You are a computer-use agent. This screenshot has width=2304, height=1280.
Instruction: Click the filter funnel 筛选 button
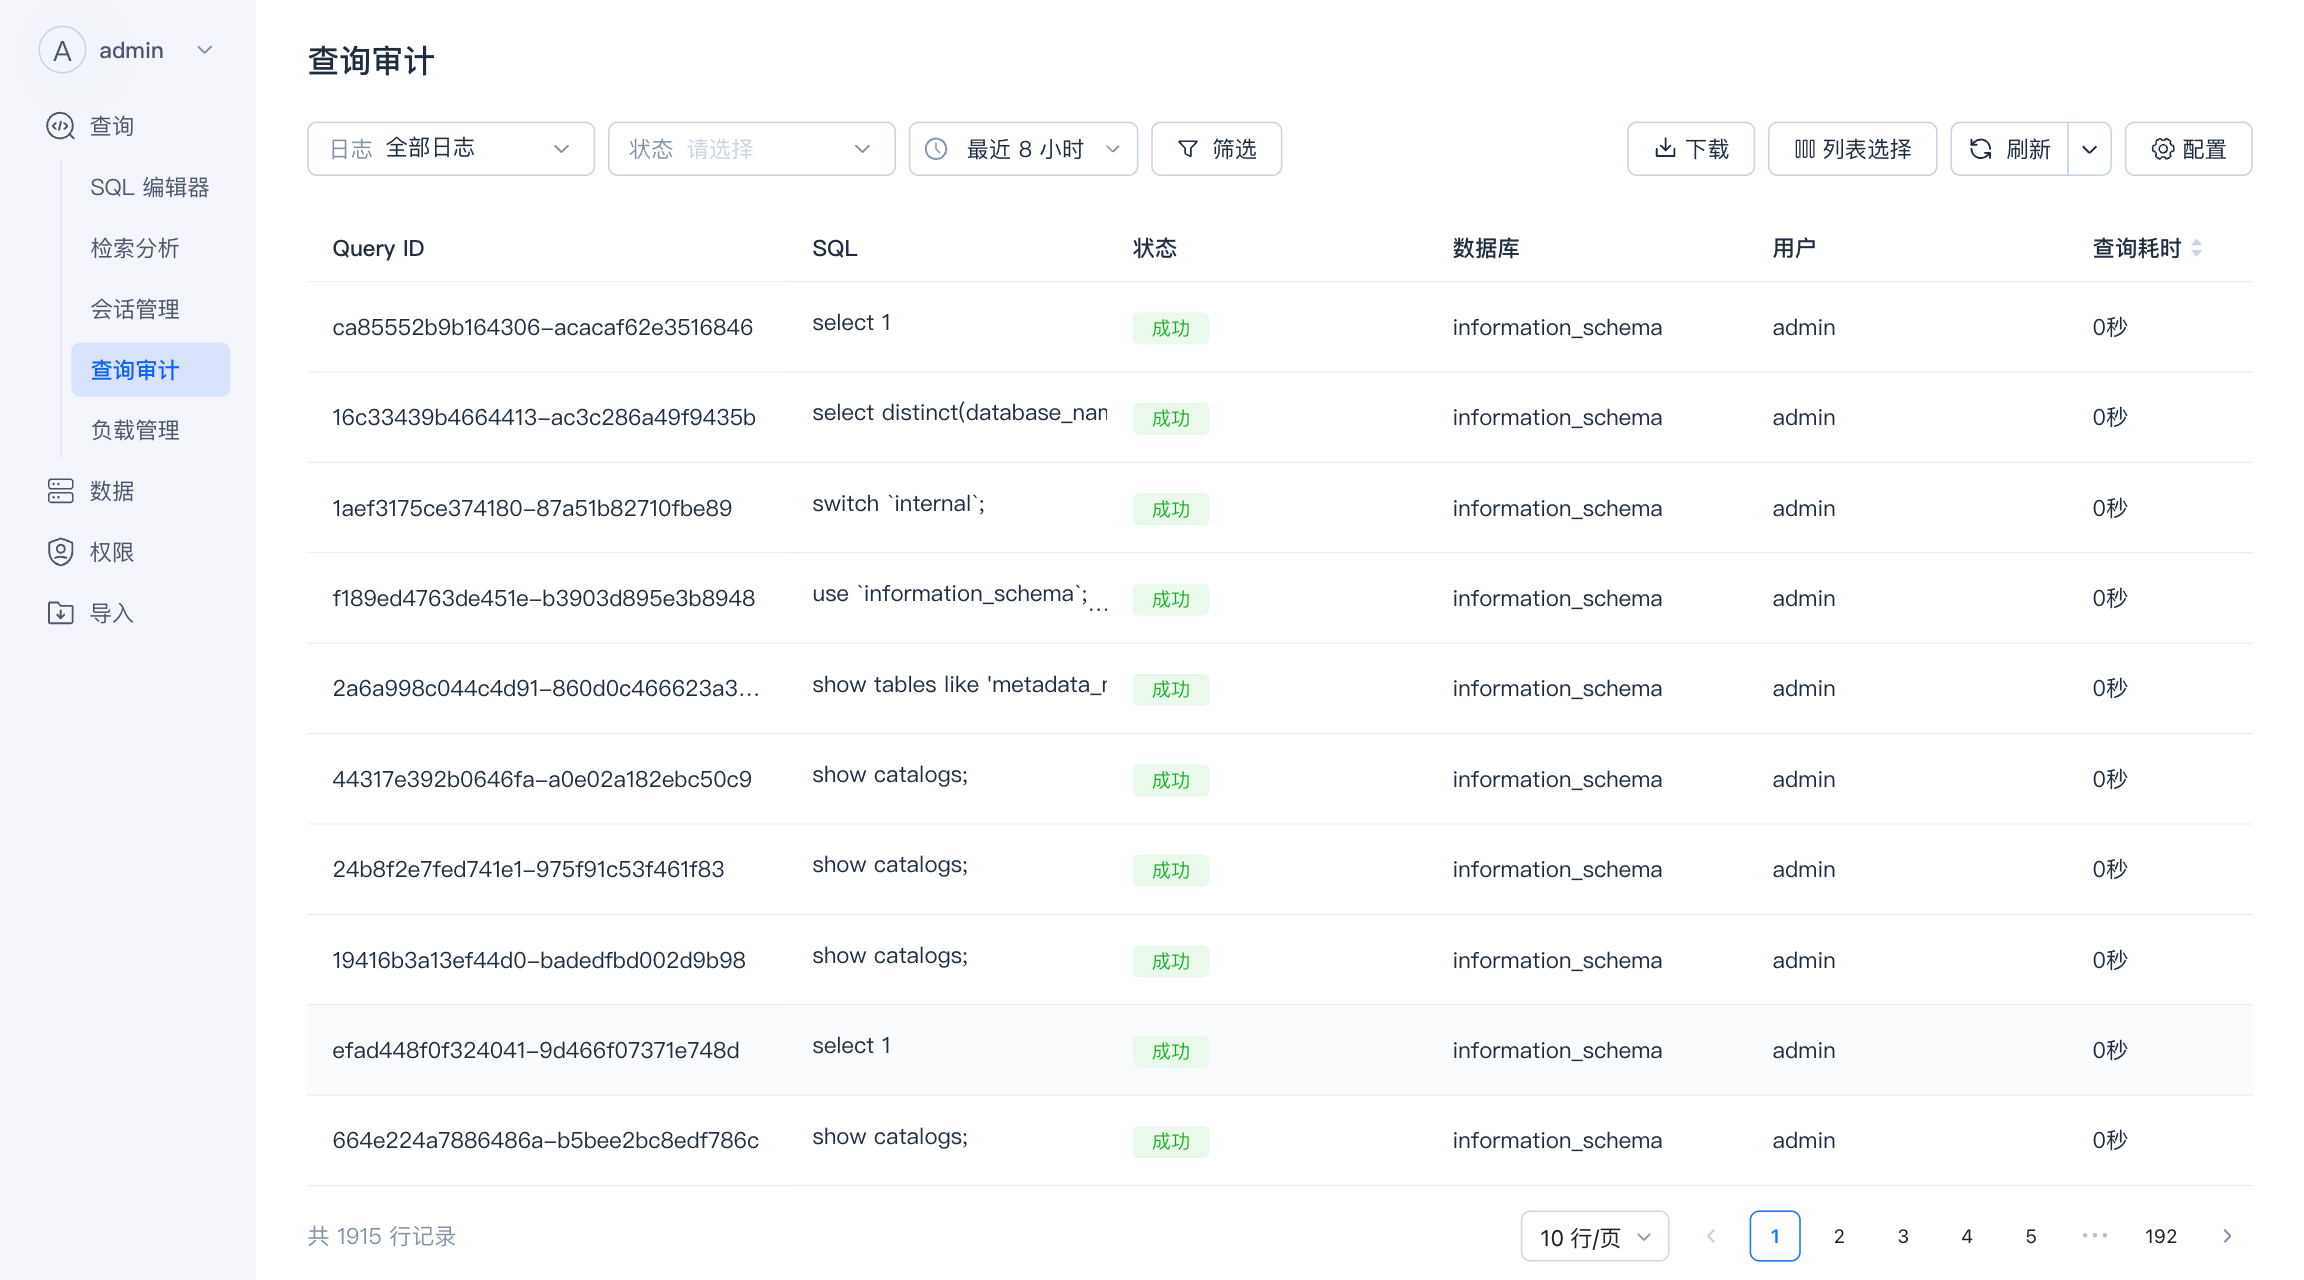pos(1216,149)
